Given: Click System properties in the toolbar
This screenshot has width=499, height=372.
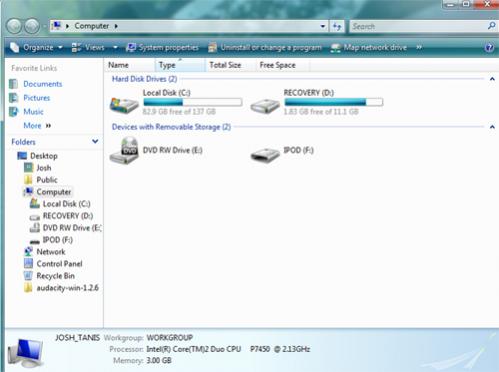Looking at the screenshot, I should pyautogui.click(x=162, y=47).
